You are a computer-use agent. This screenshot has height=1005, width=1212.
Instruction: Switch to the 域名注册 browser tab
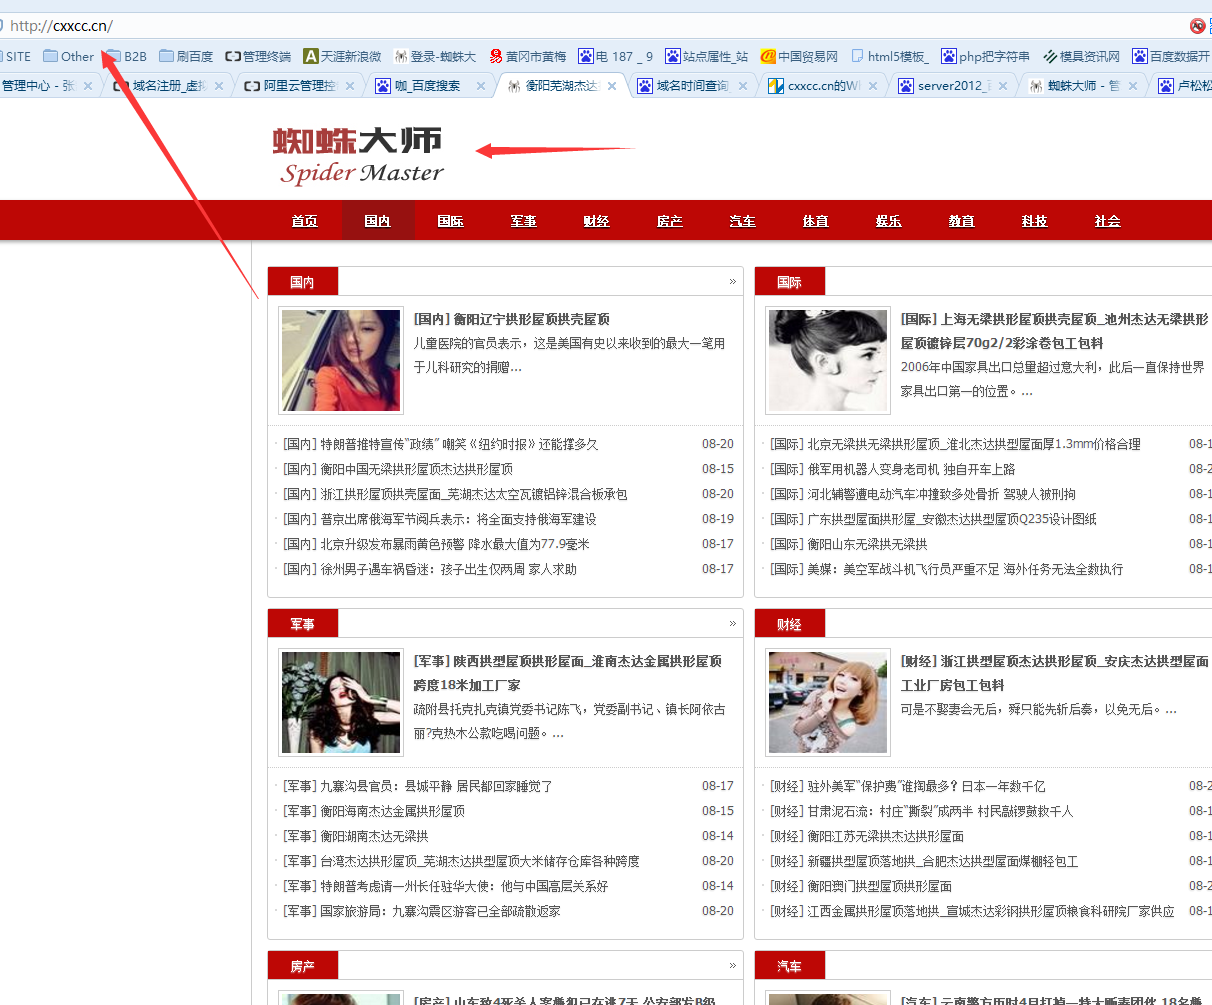[169, 86]
